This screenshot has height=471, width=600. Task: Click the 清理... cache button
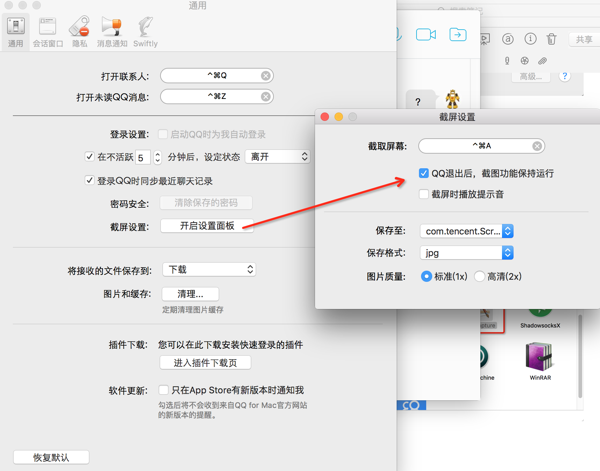190,294
